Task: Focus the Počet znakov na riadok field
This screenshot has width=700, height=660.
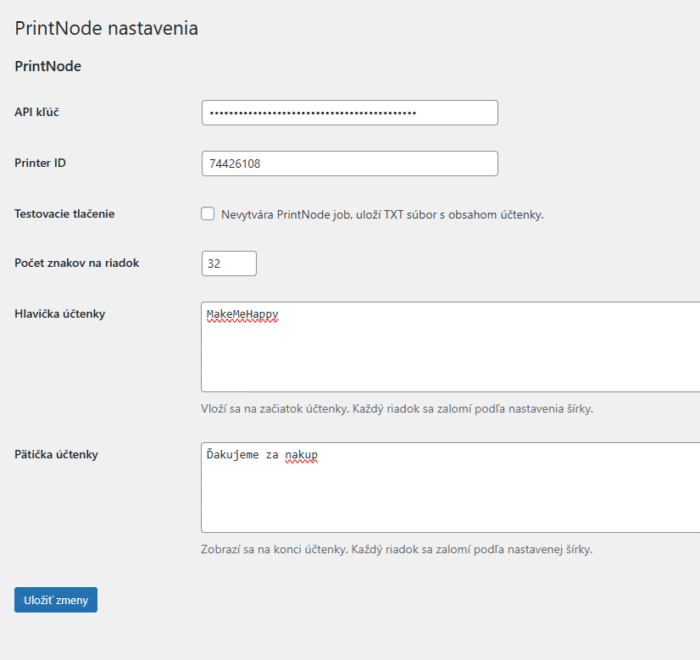Action: [229, 263]
